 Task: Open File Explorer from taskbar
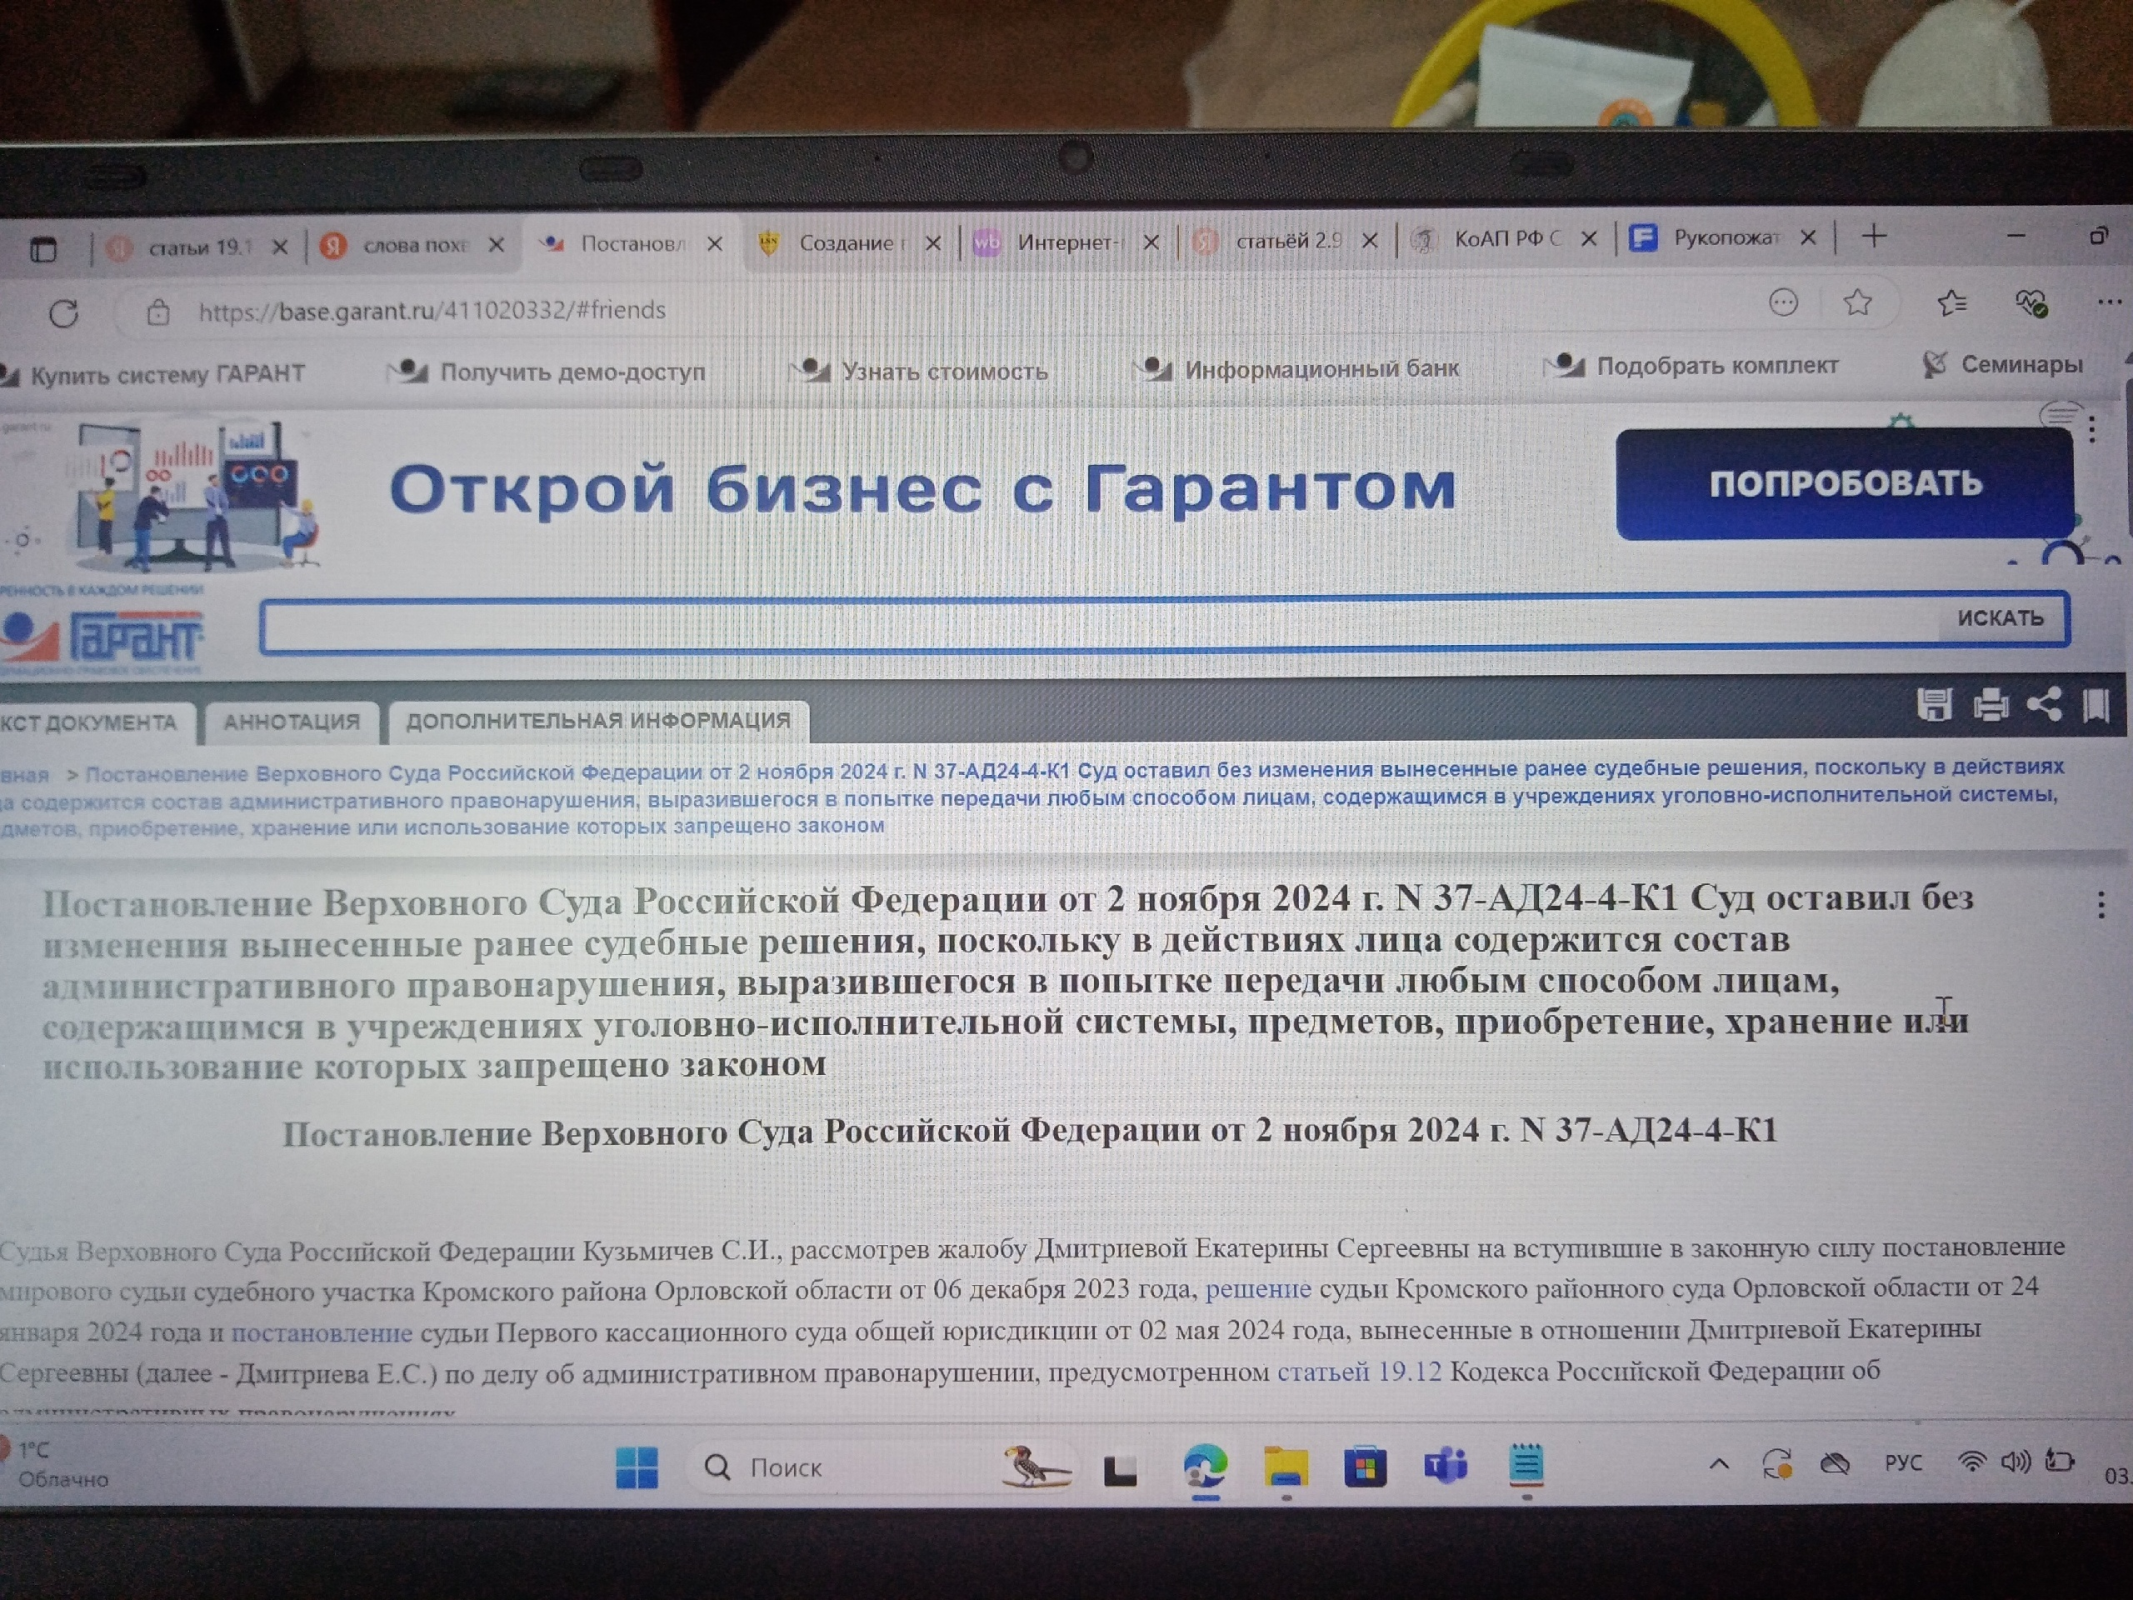pyautogui.click(x=1285, y=1468)
